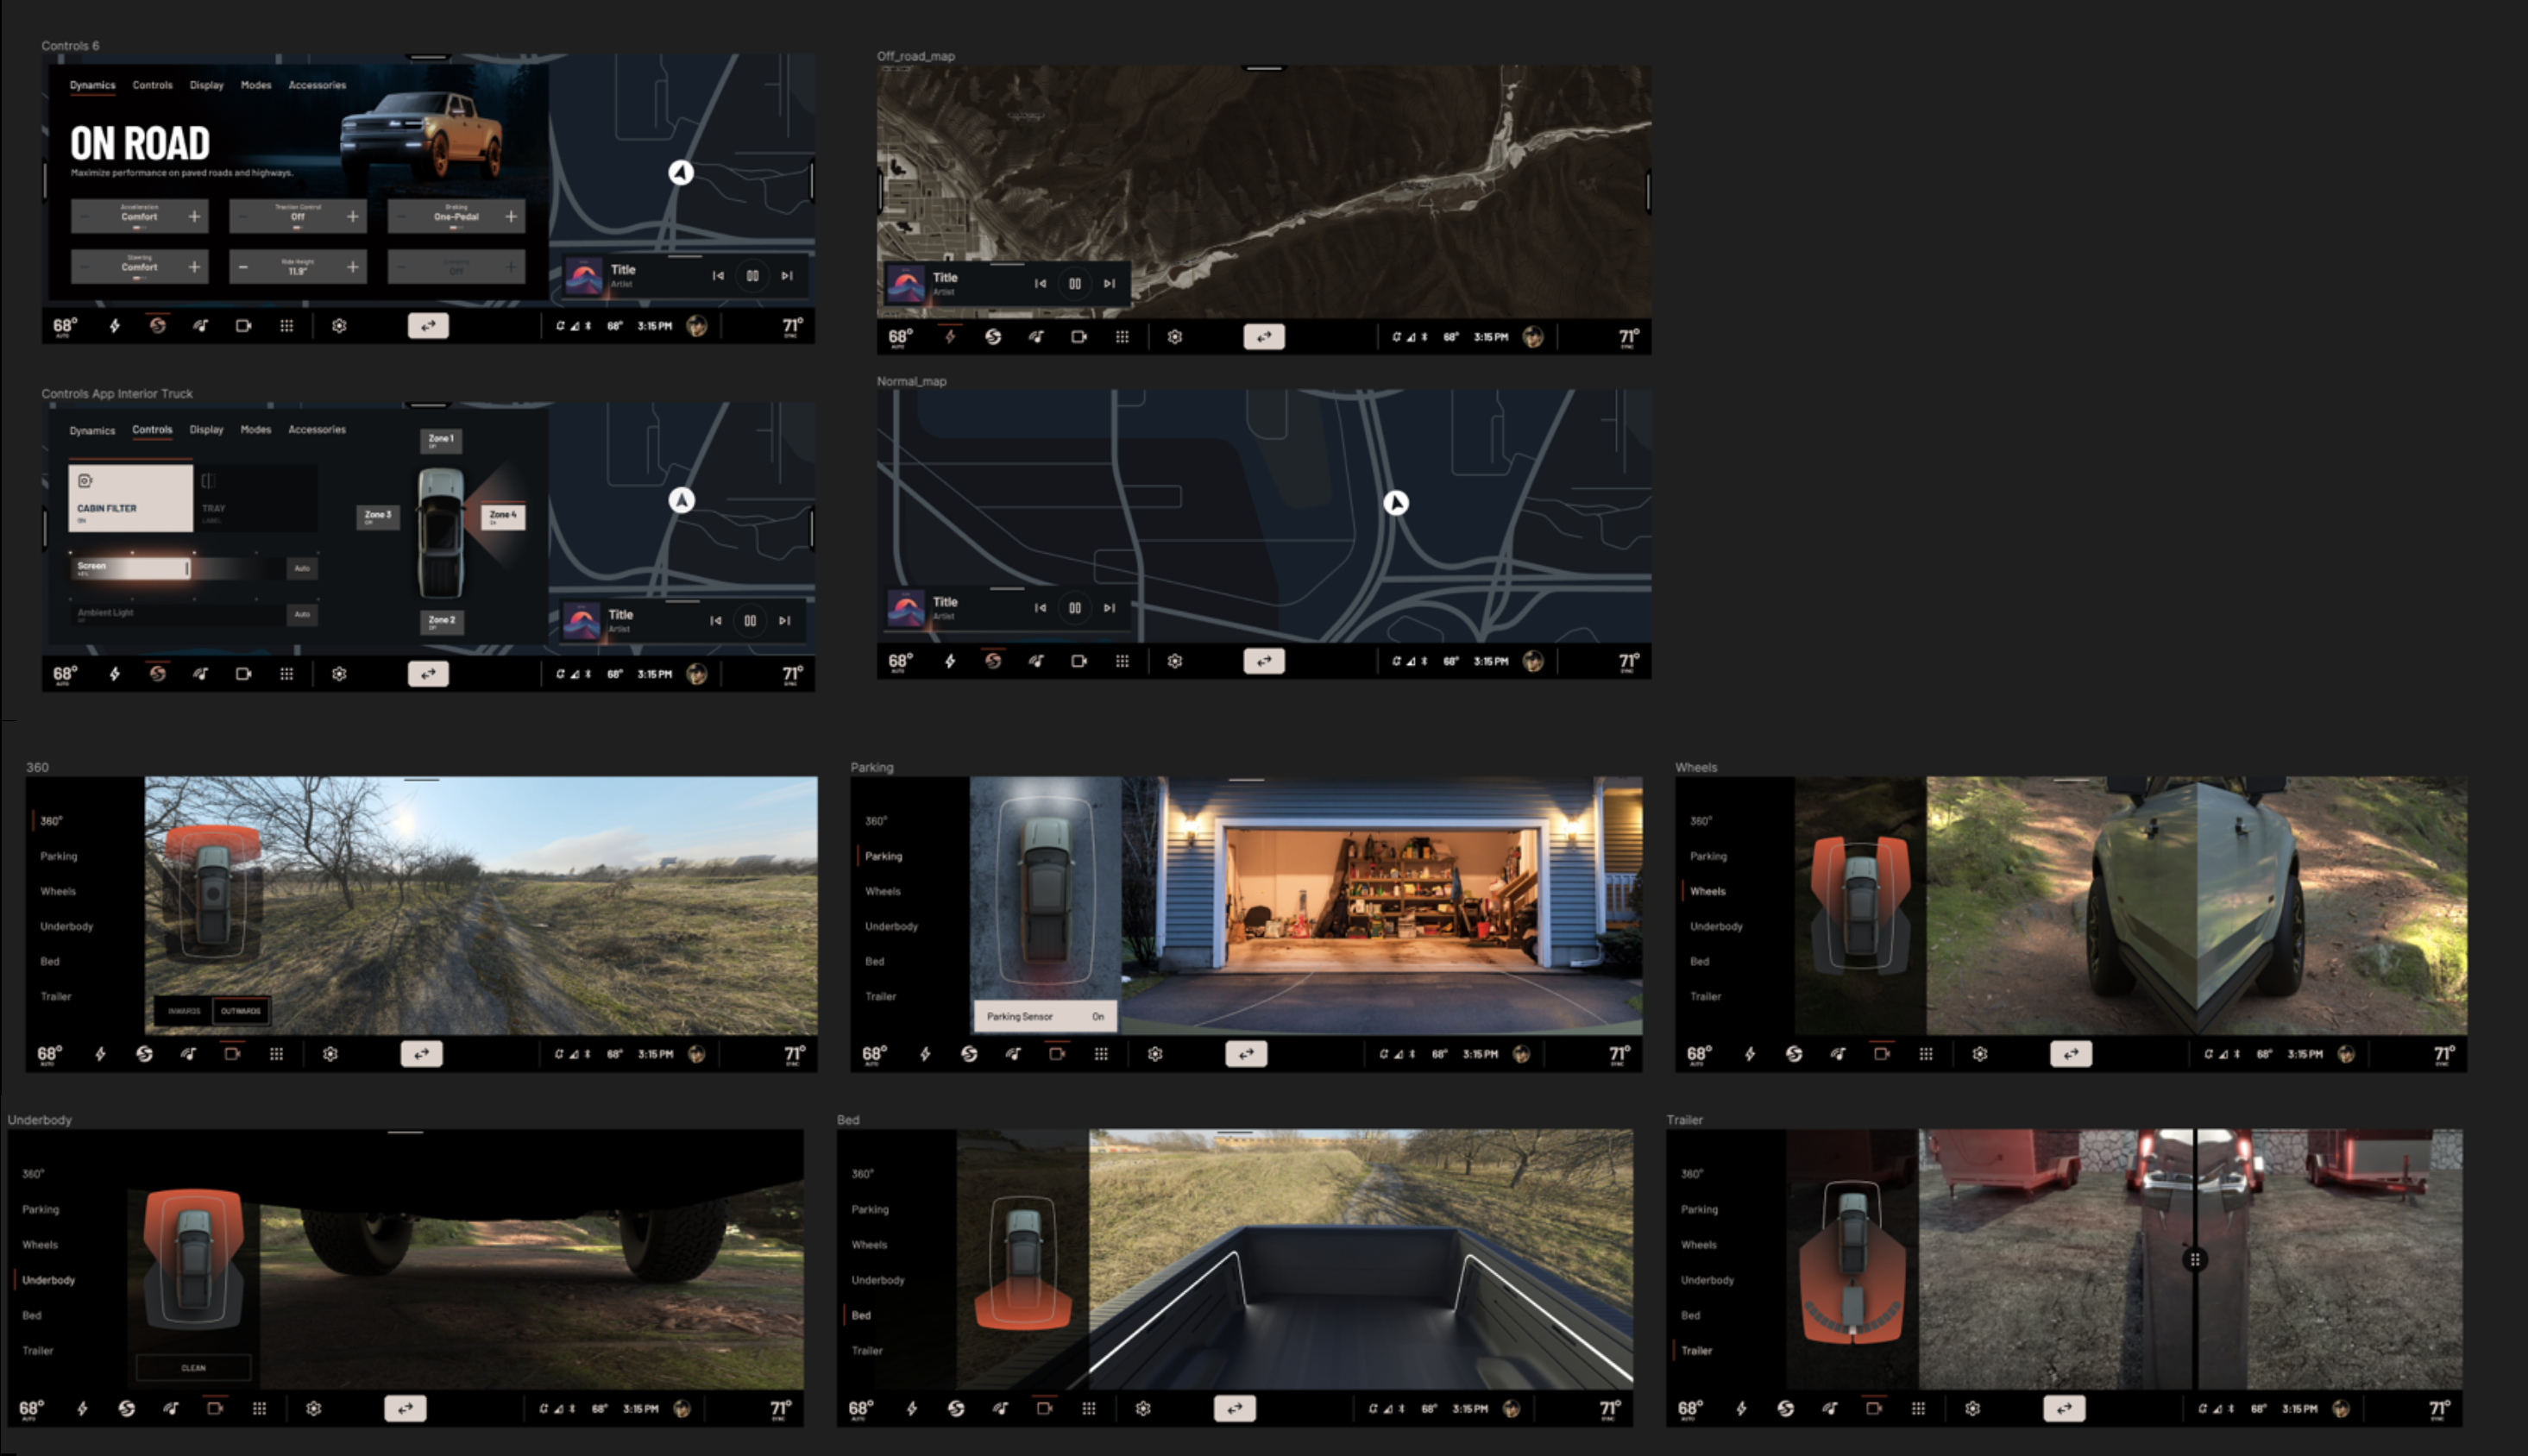Click driver profile avatar in Underbody frame

coord(682,1409)
